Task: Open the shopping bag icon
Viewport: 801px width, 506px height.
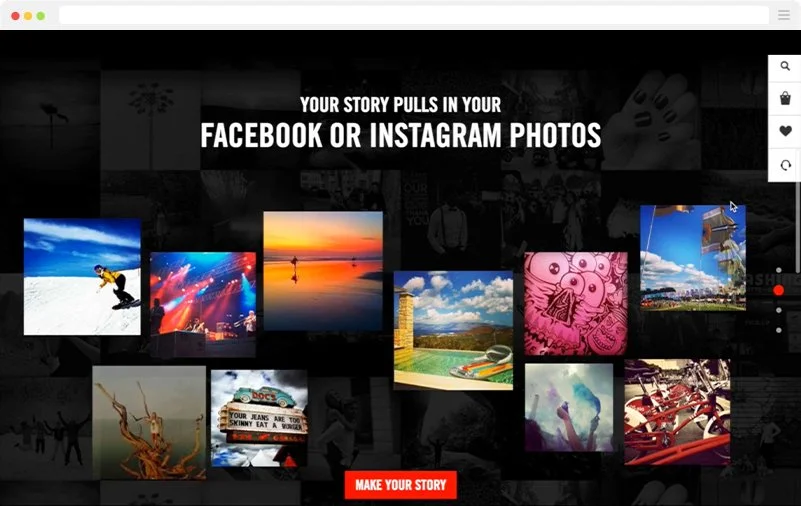Action: [x=785, y=98]
